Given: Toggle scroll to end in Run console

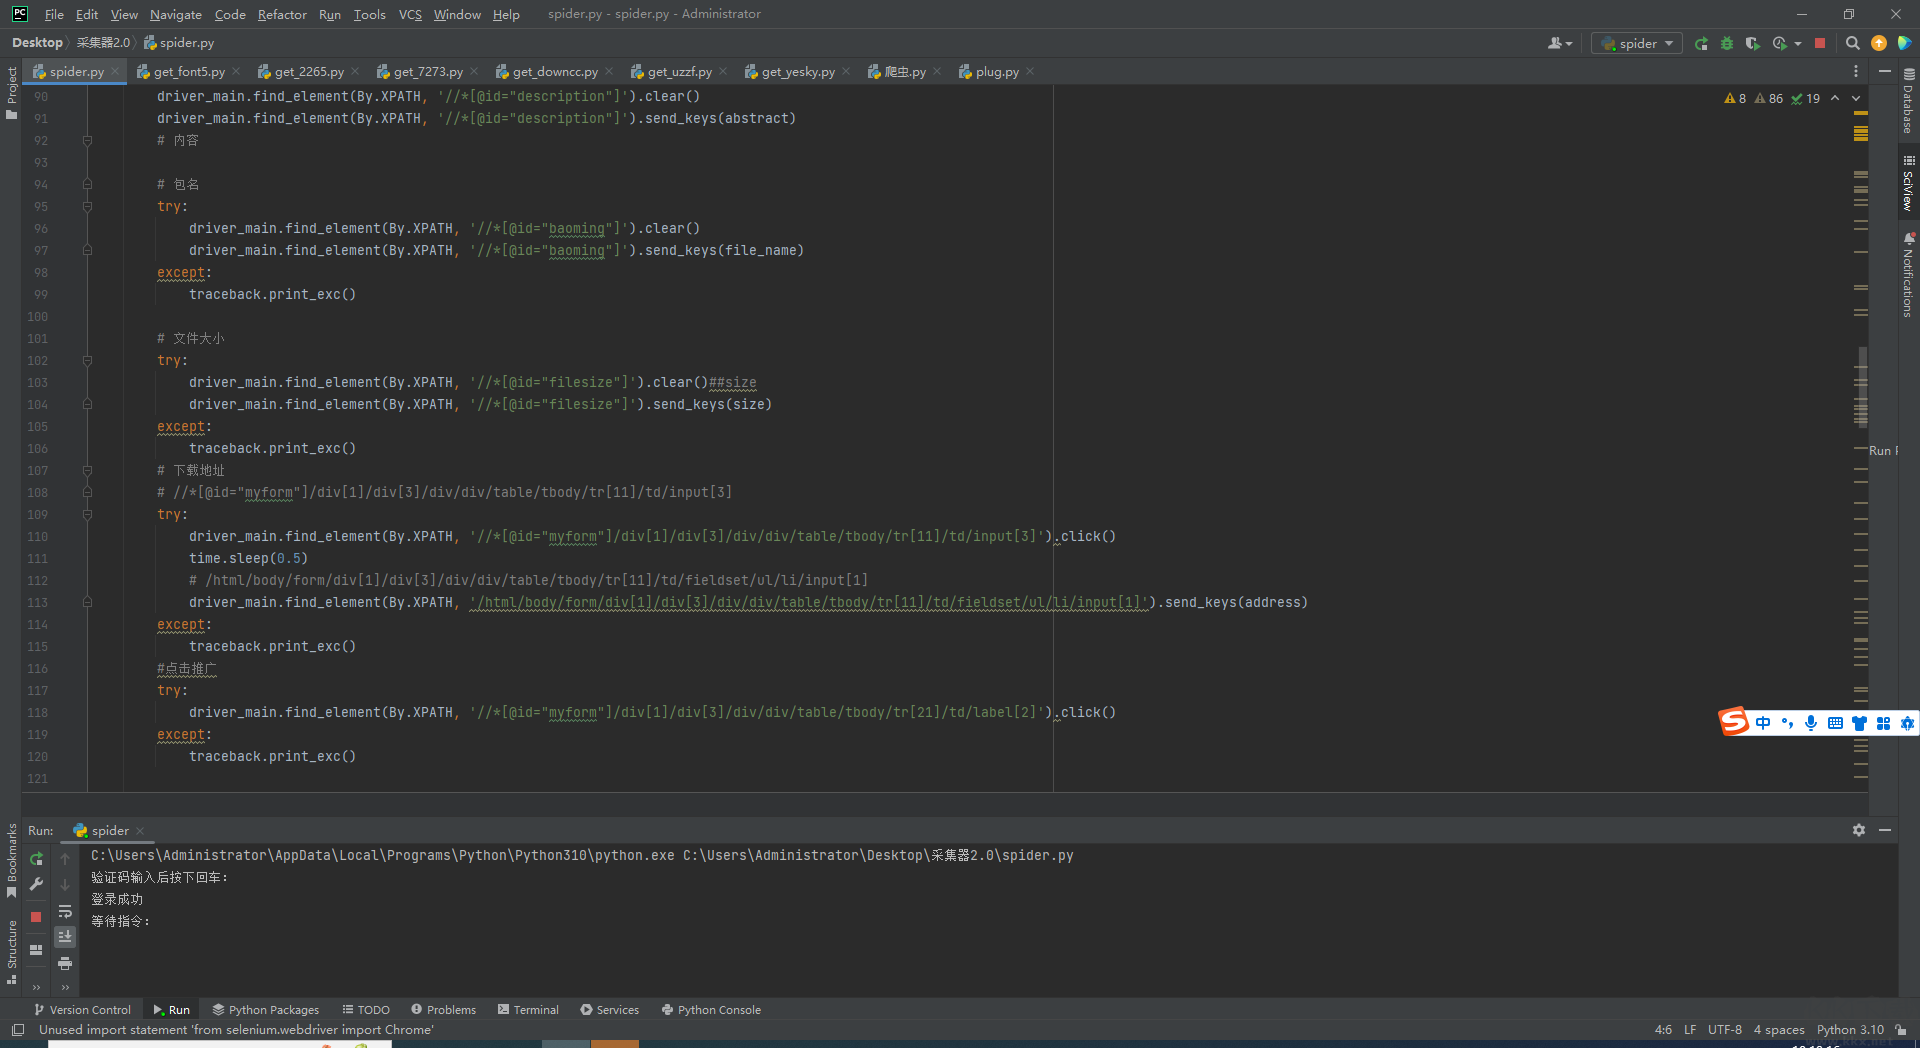Looking at the screenshot, I should point(65,937).
